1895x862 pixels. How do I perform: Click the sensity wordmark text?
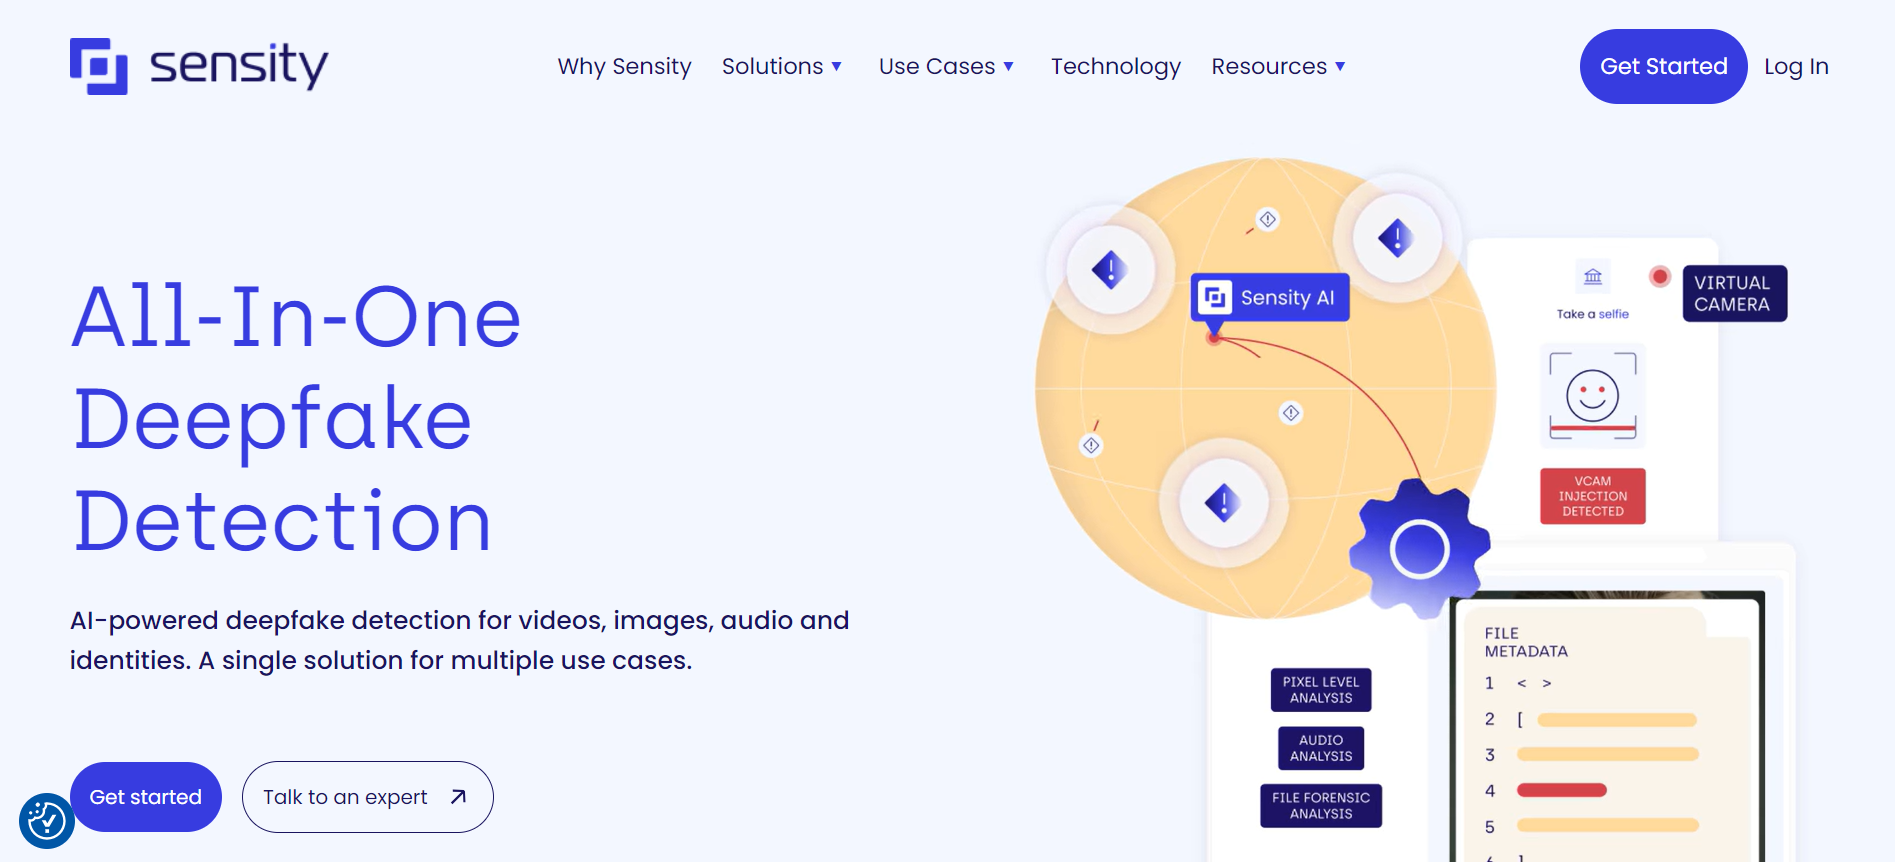pyautogui.click(x=239, y=66)
